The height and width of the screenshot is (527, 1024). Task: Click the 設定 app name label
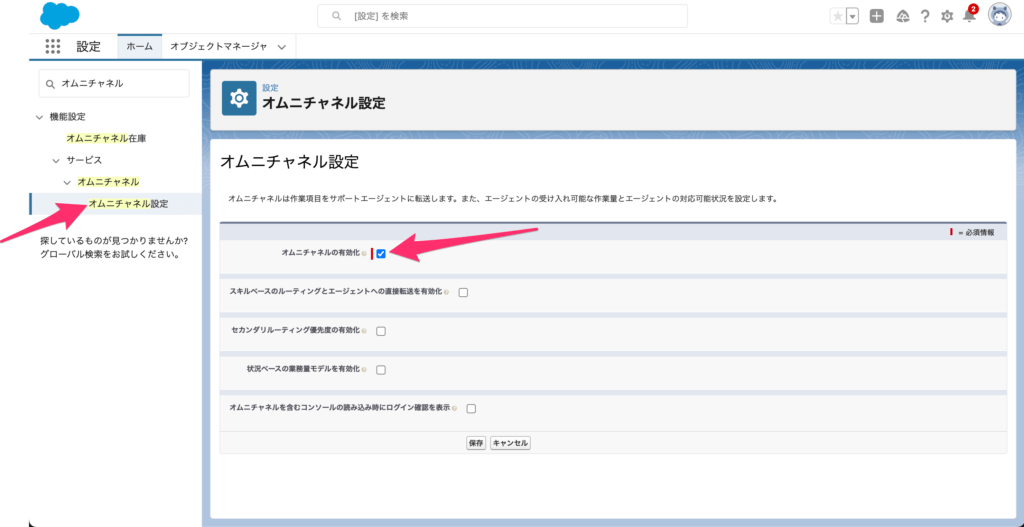(88, 46)
